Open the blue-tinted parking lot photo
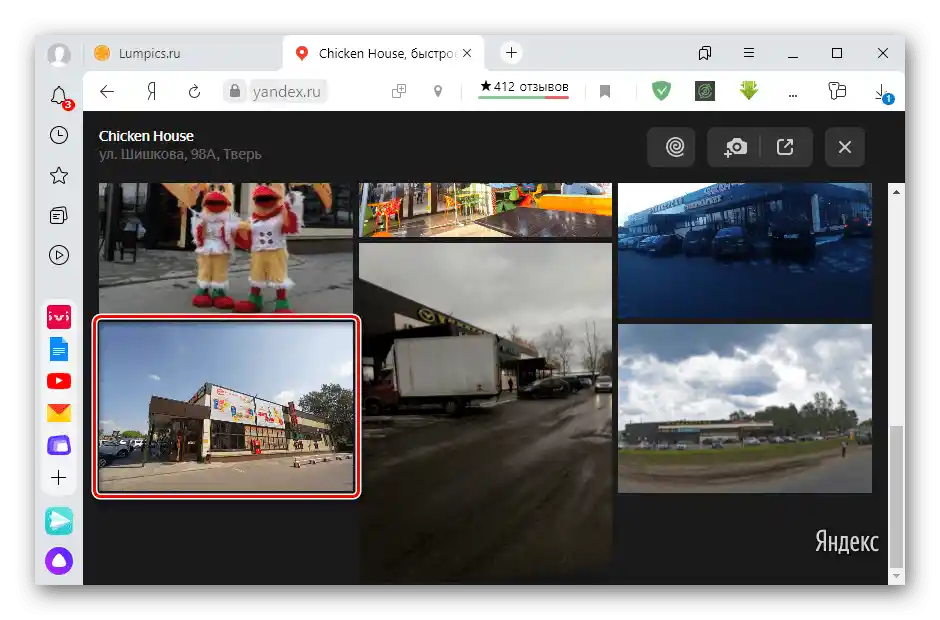Viewport: 940px width, 620px height. pyautogui.click(x=745, y=251)
